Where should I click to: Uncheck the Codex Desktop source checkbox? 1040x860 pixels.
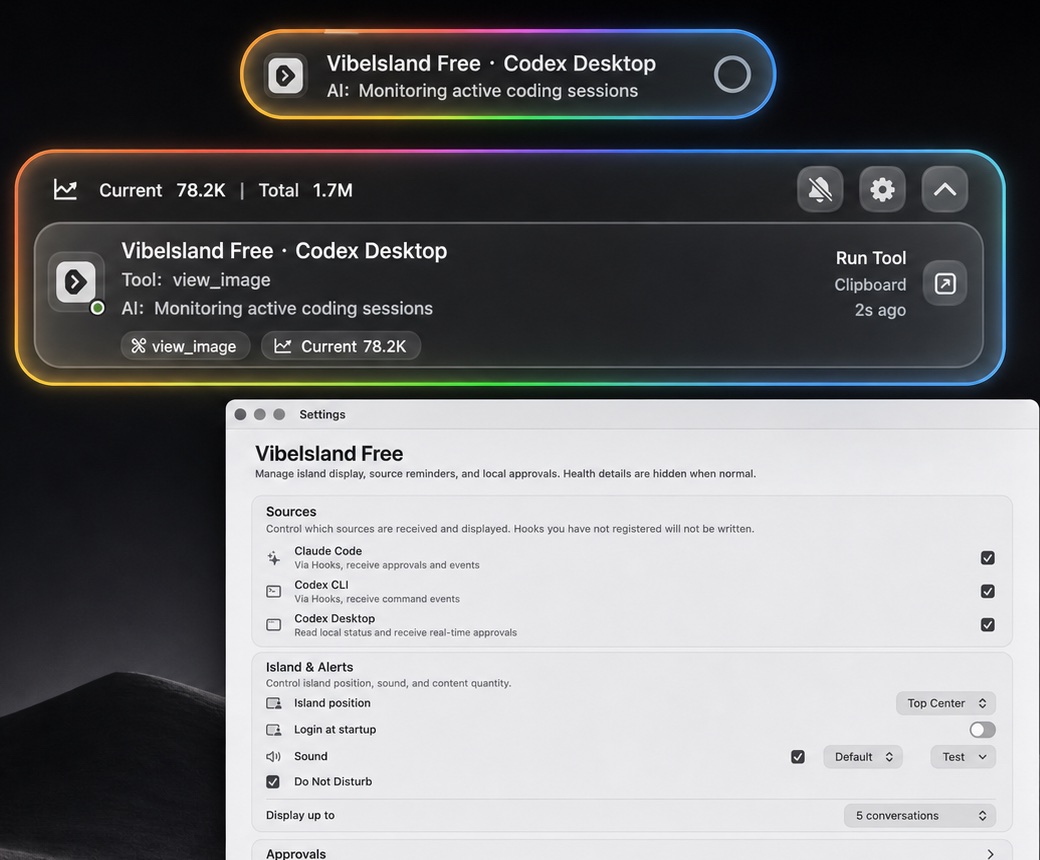(988, 625)
